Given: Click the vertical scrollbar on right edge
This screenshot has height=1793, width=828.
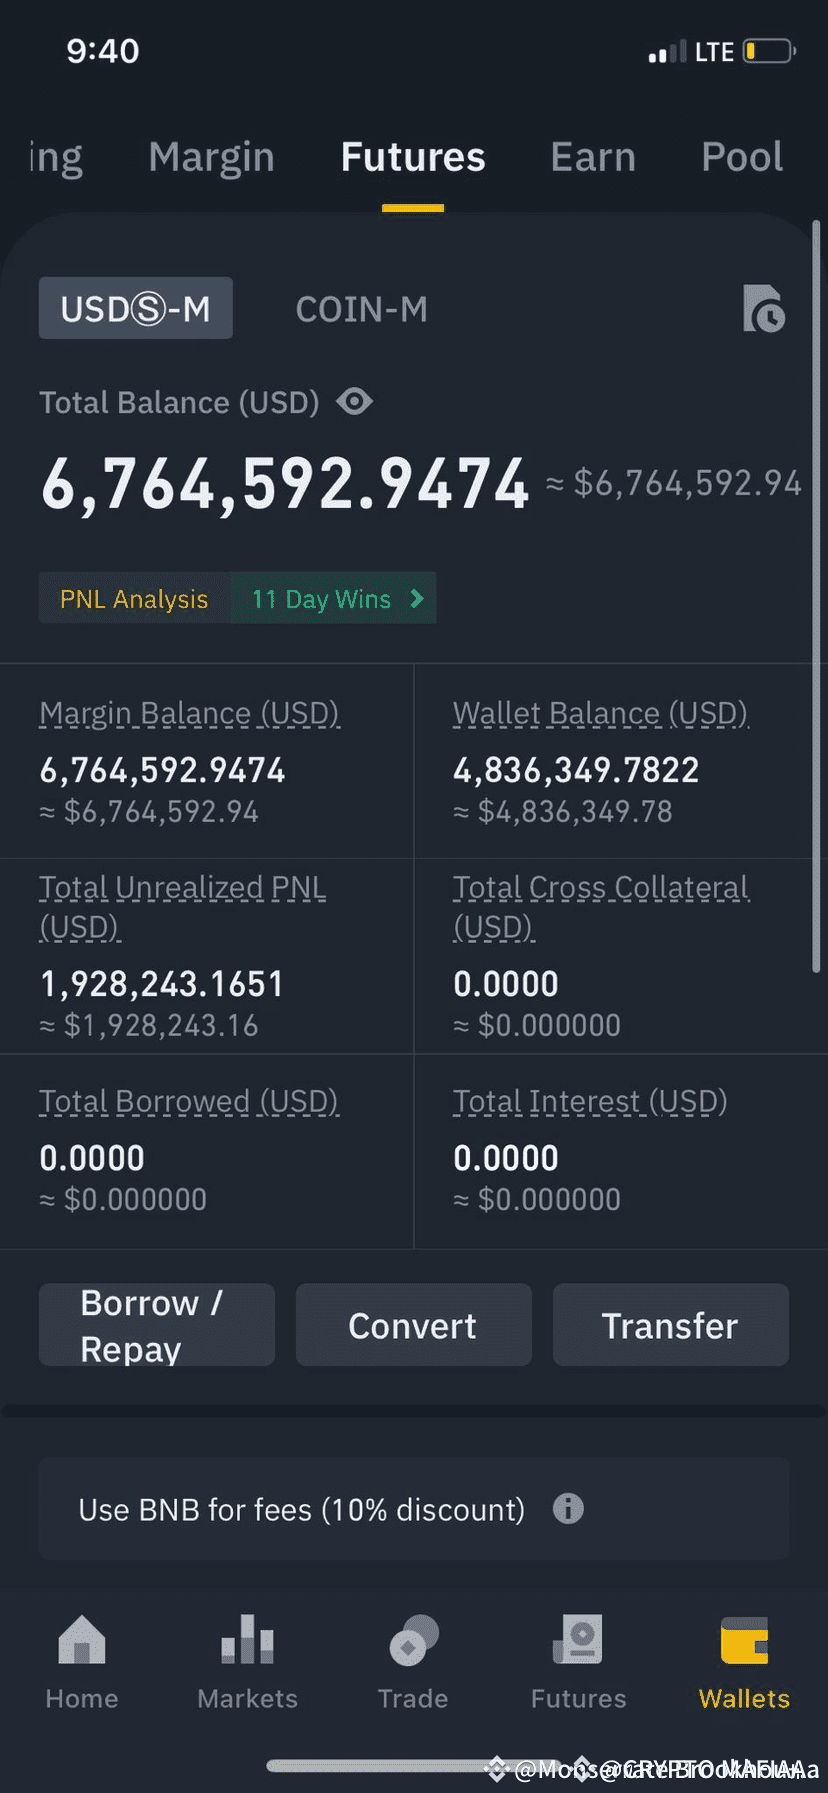Looking at the screenshot, I should [816, 597].
